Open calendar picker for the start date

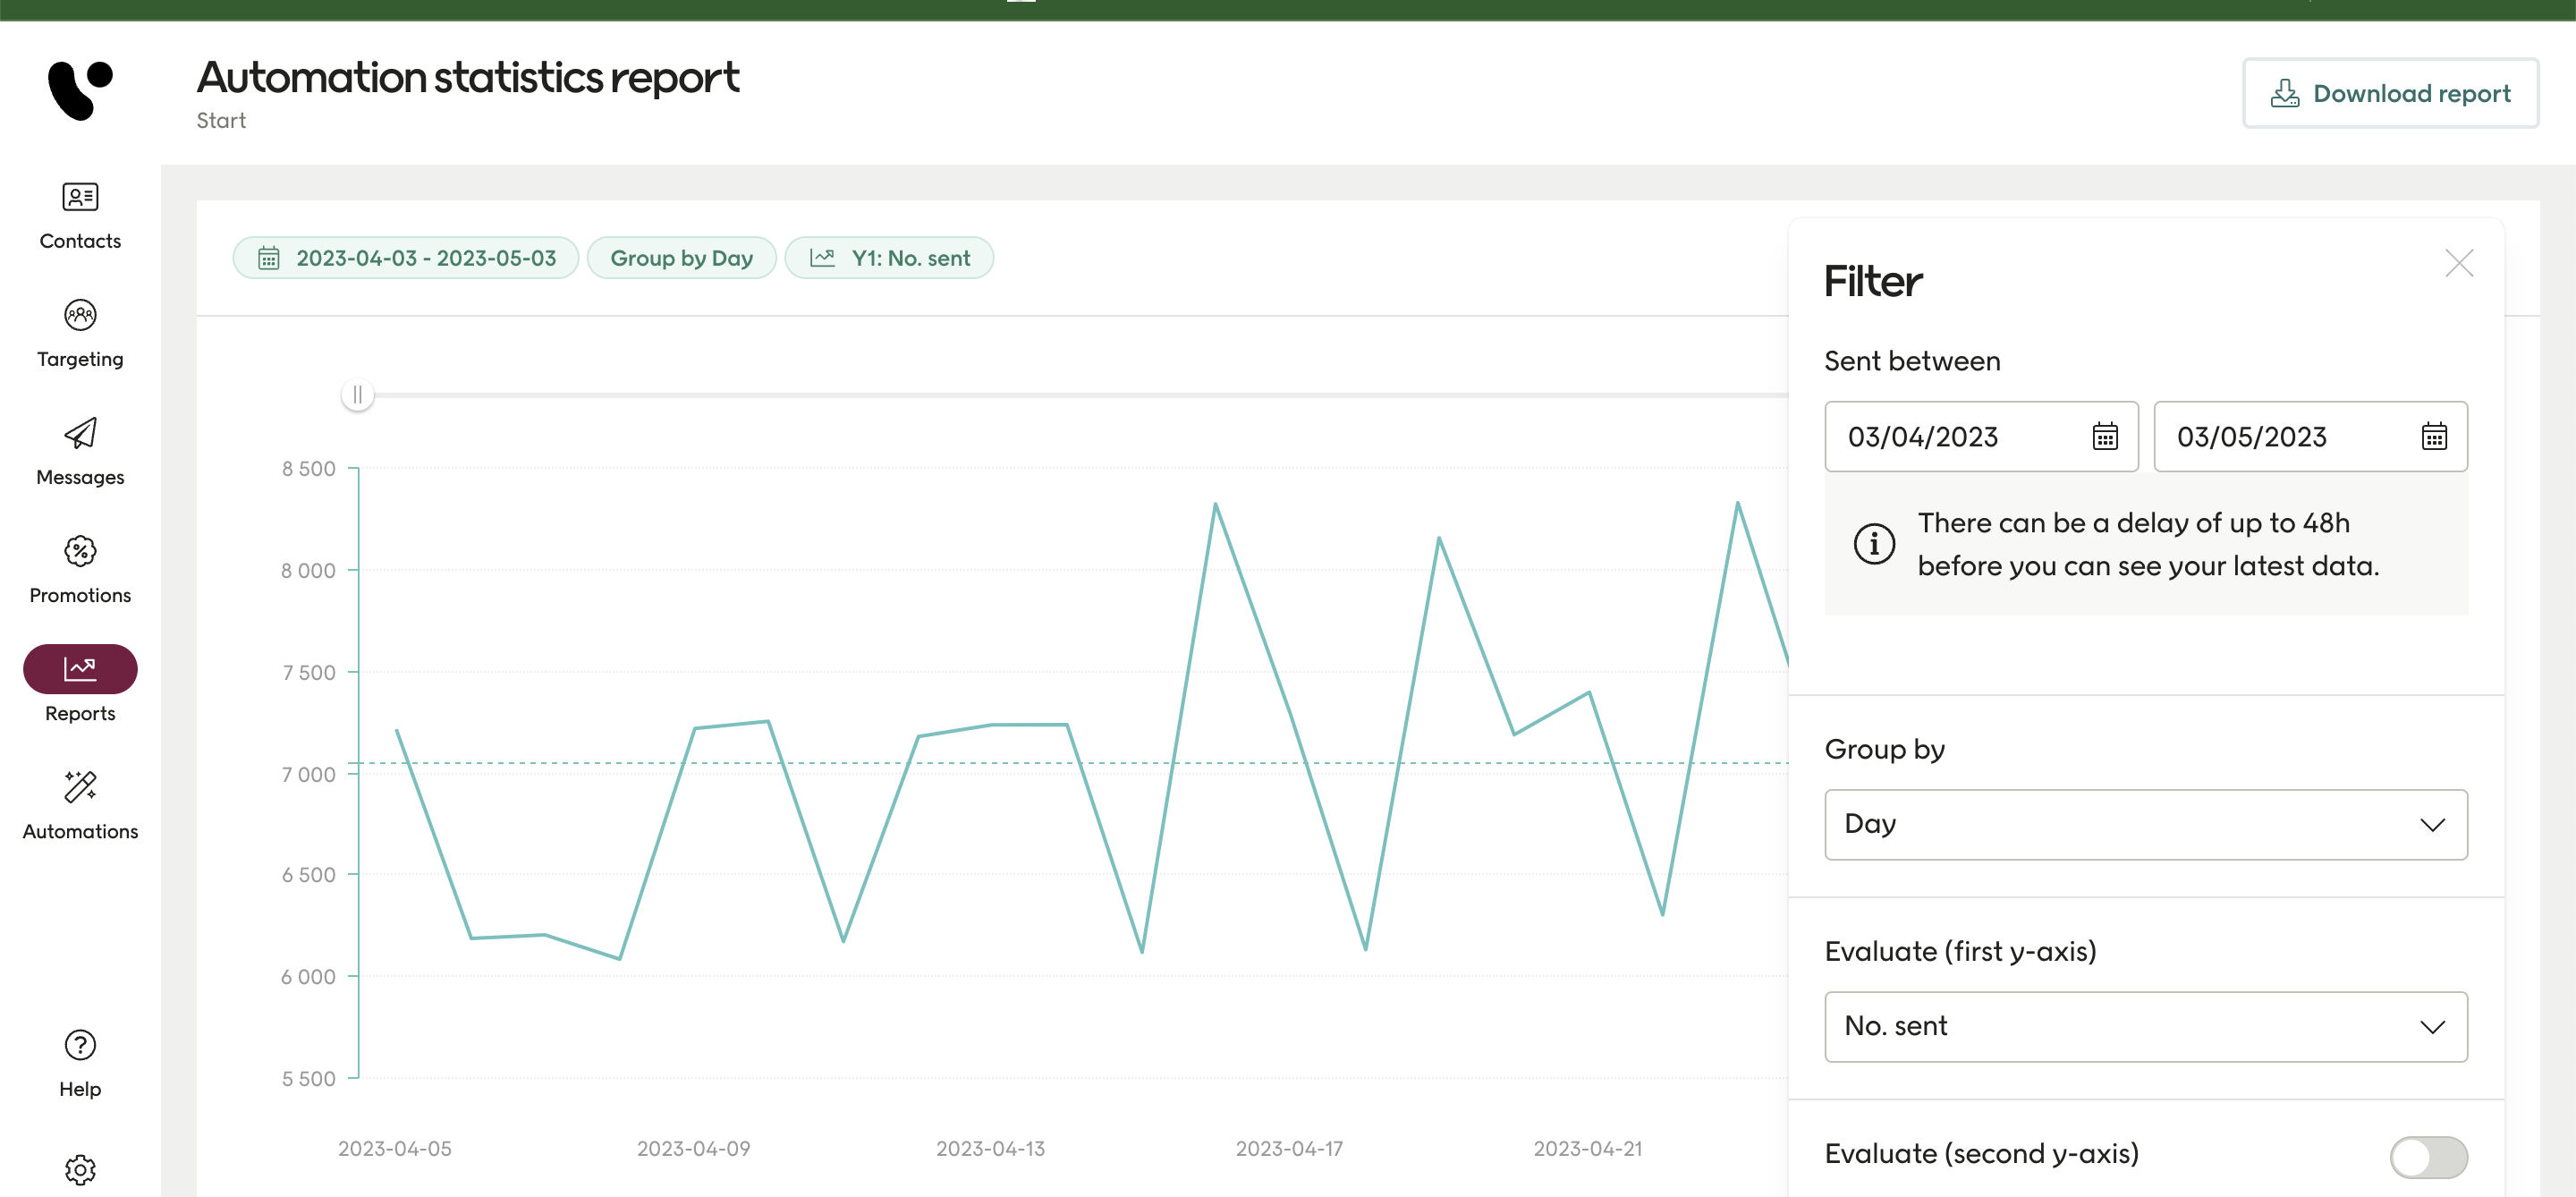[2105, 436]
